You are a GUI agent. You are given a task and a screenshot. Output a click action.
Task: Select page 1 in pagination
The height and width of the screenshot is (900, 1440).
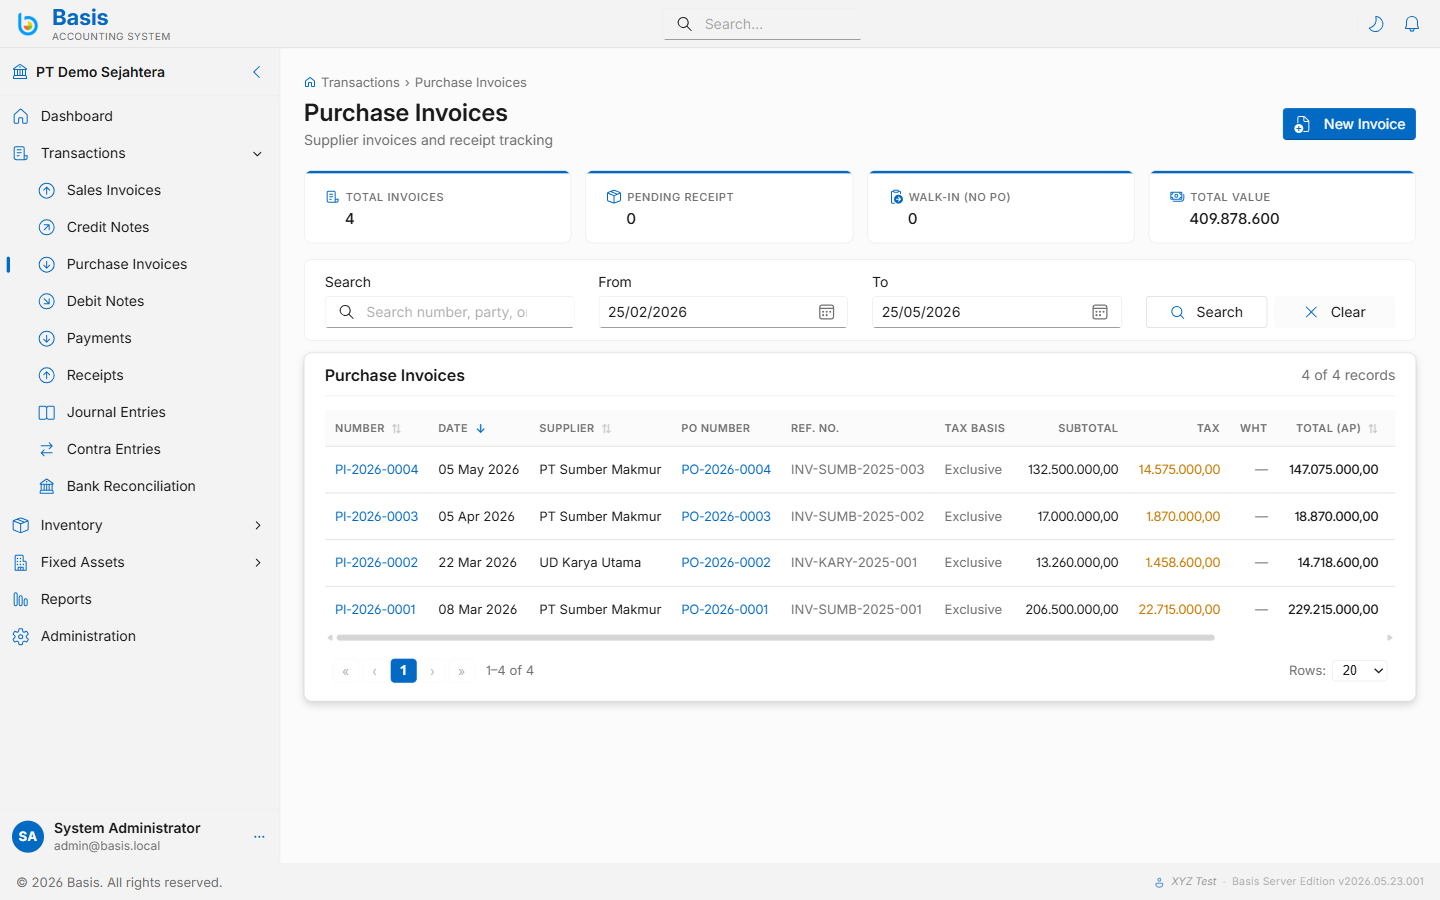pyautogui.click(x=403, y=671)
